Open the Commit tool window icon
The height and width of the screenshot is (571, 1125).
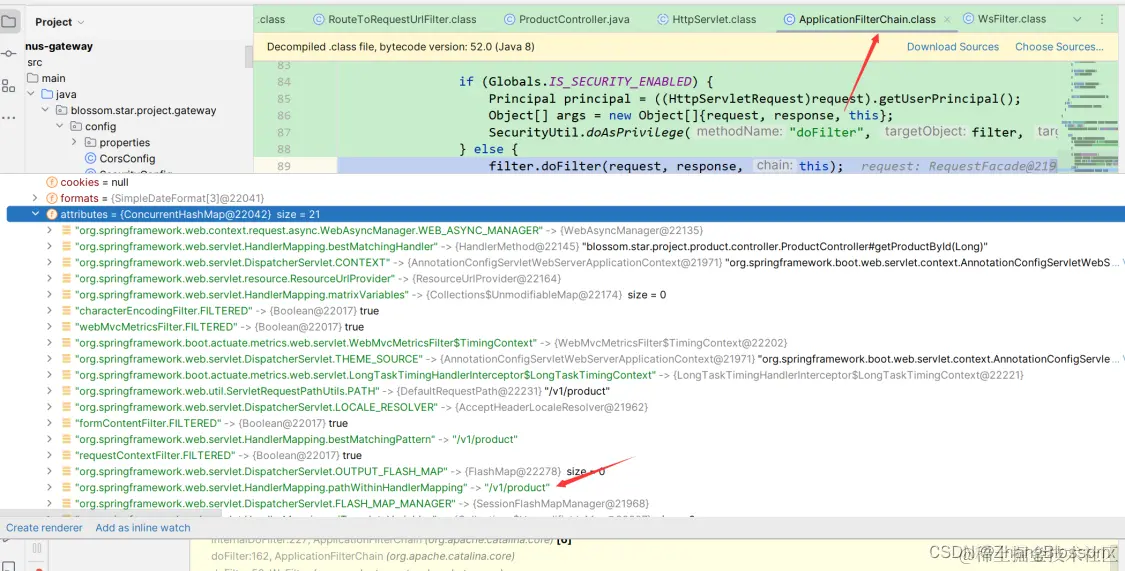(9, 54)
